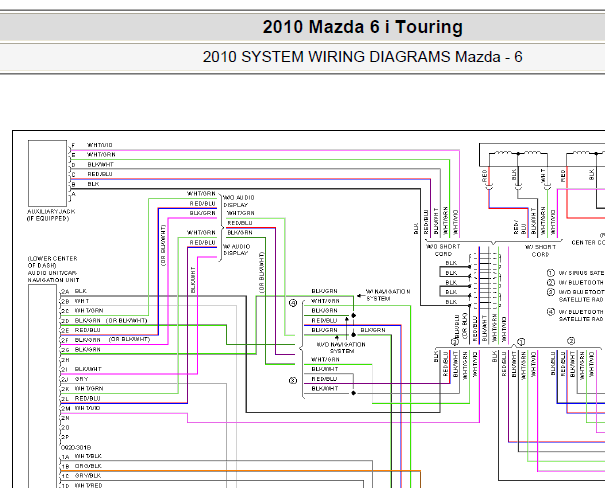Image resolution: width=605 pixels, height=488 pixels.
Task: Click the 'W/ AUDIO DISPLAY' note
Action: tap(237, 250)
